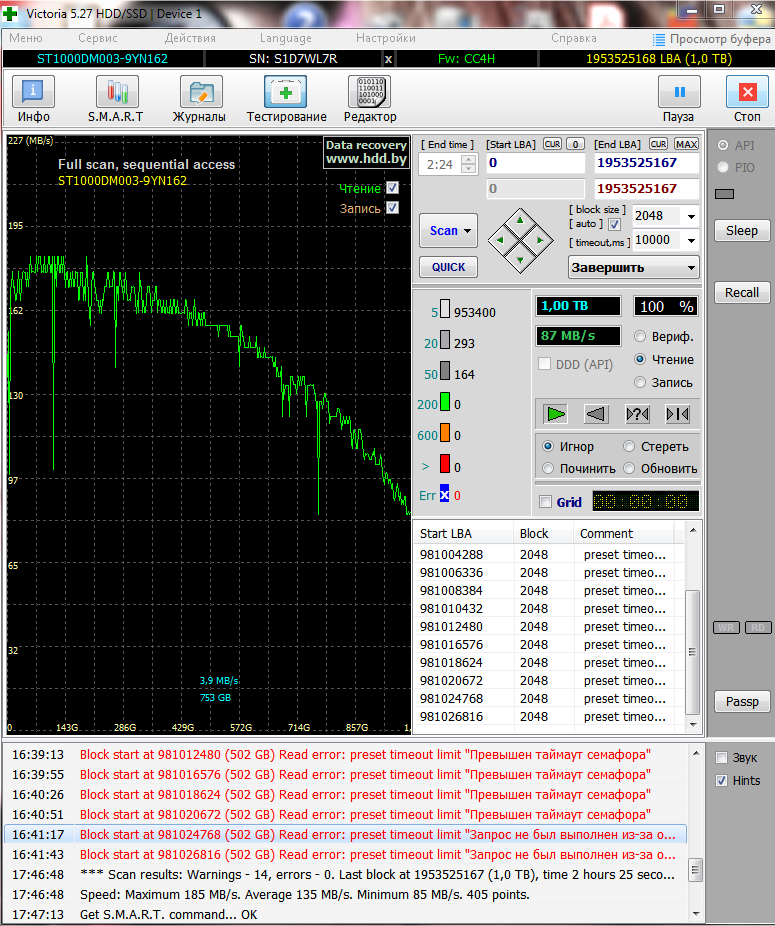Open the Настройки settings menu
The image size is (775, 926).
click(385, 38)
